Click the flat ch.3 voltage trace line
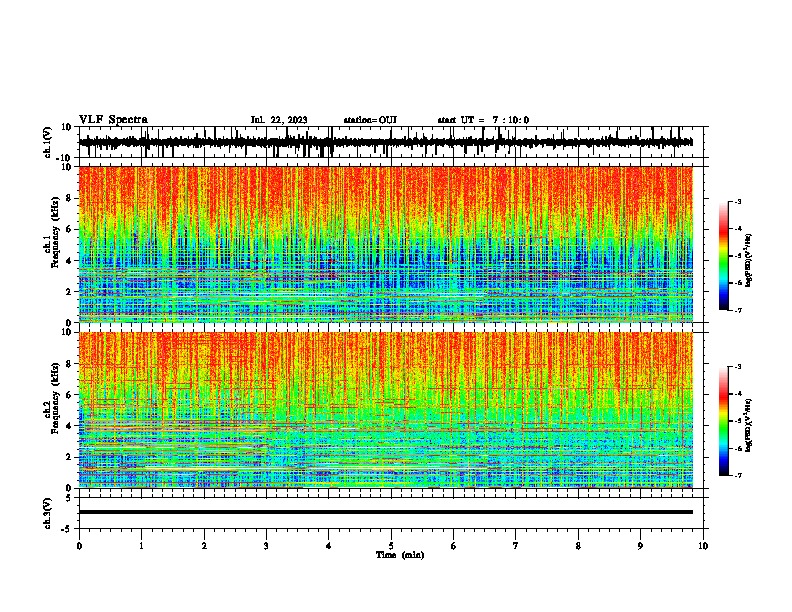 click(x=386, y=512)
